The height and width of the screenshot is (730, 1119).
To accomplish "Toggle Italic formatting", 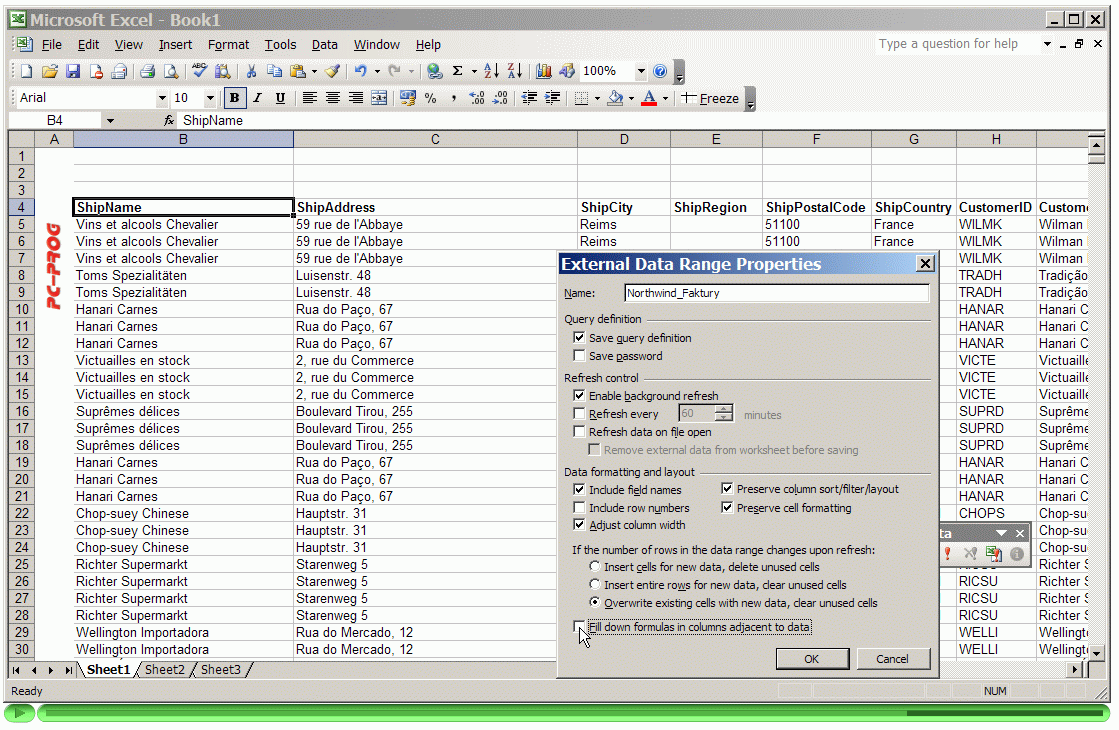I will 257,98.
